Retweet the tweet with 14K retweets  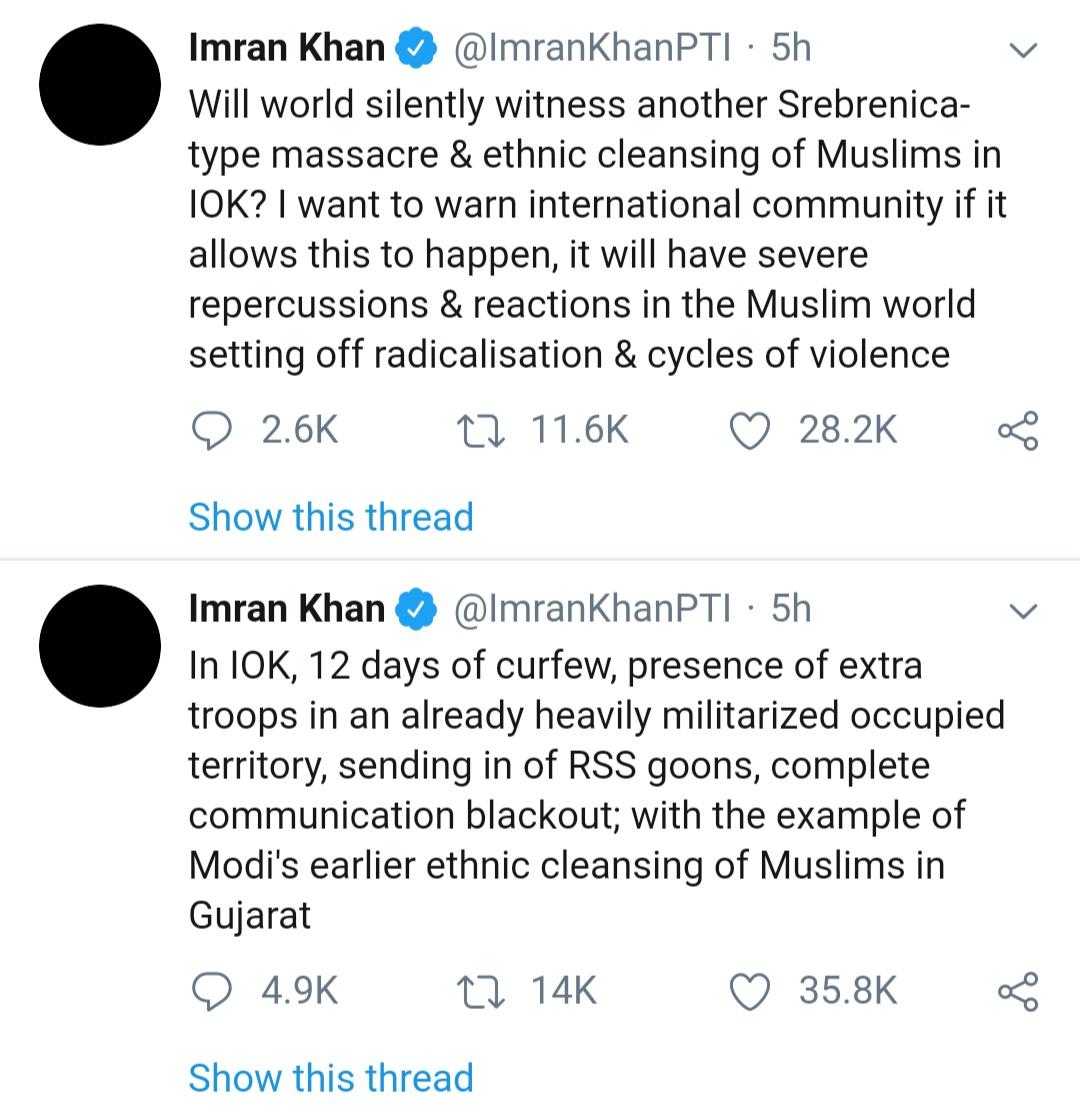point(481,992)
